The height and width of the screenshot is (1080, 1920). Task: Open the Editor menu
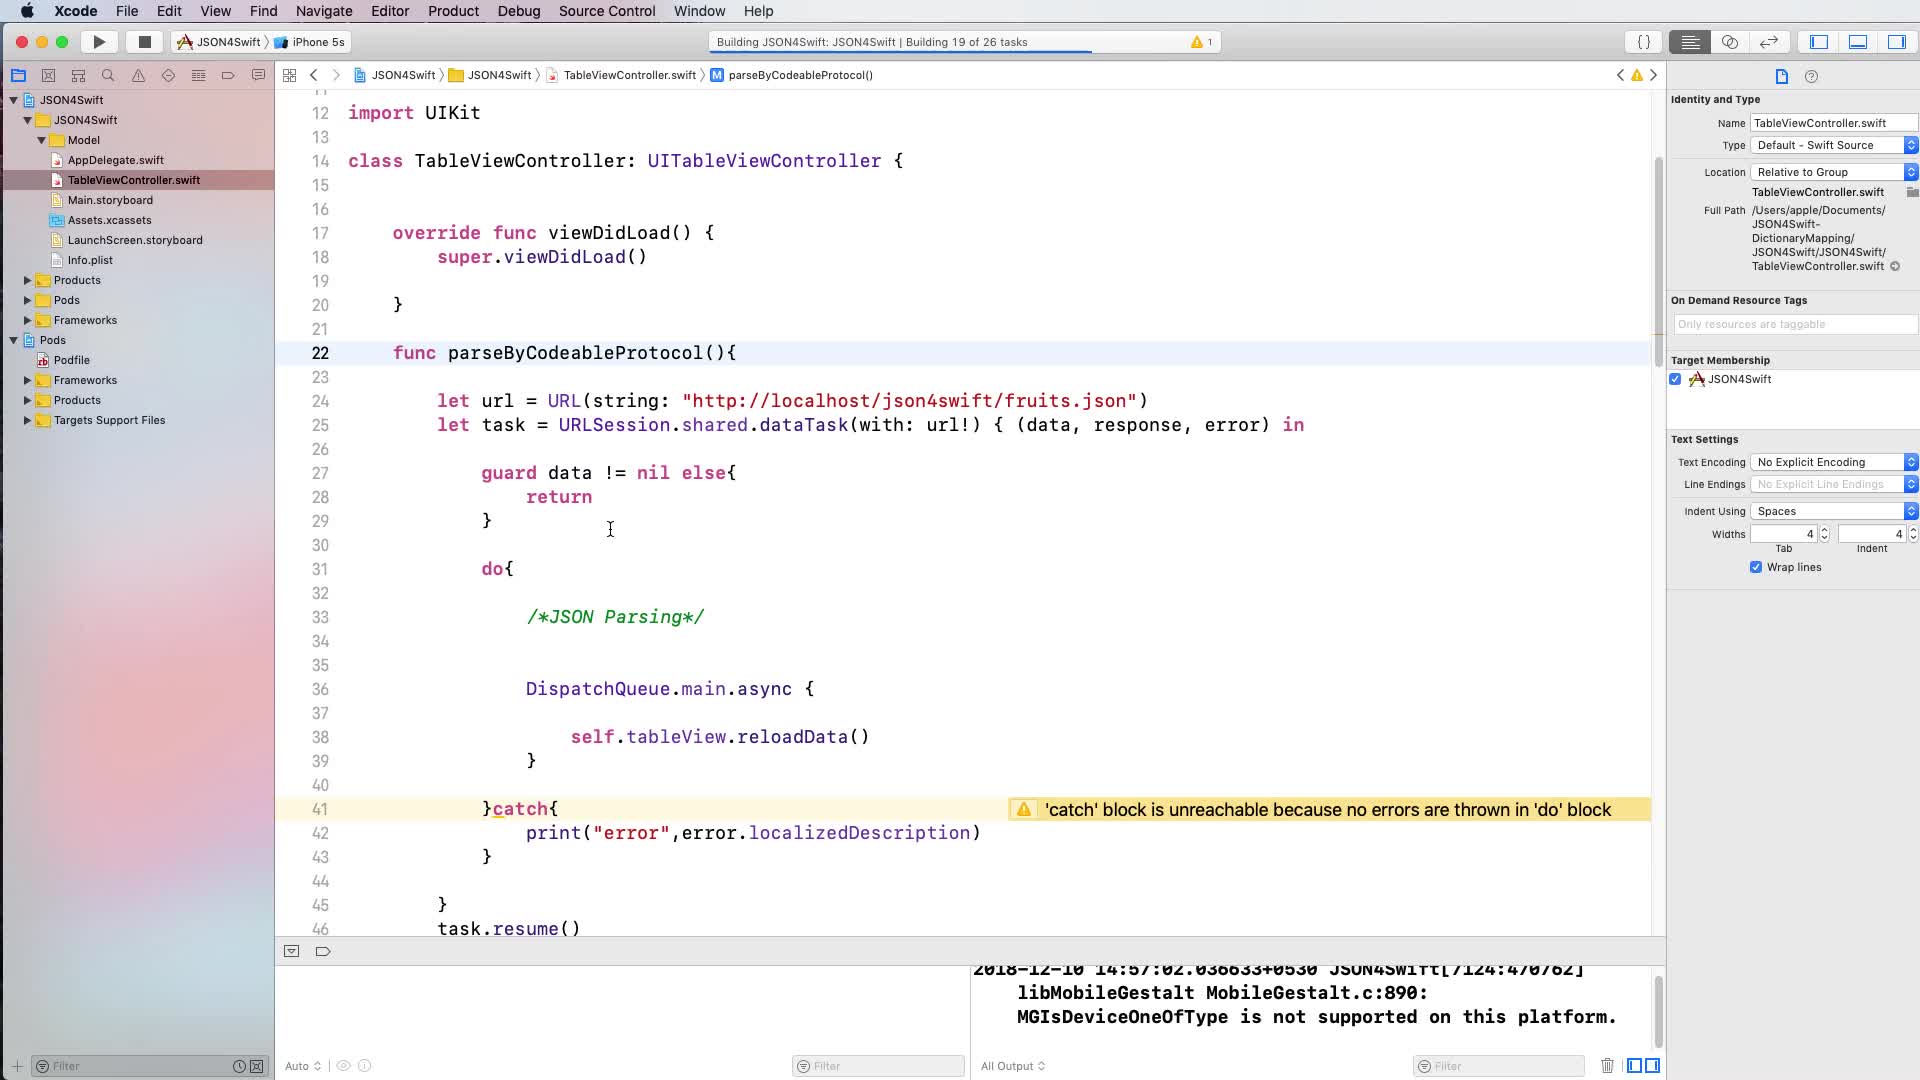pyautogui.click(x=390, y=11)
